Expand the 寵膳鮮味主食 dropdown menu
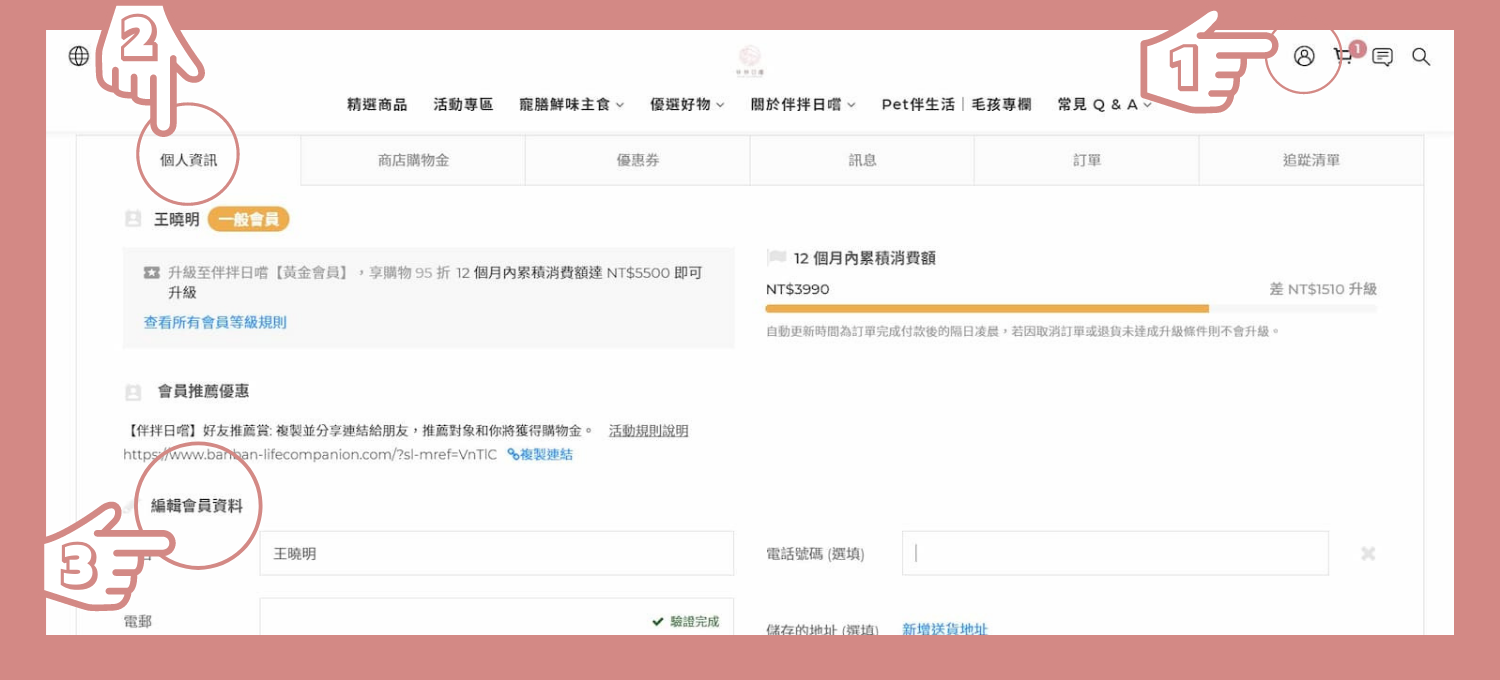The width and height of the screenshot is (1500, 680). pos(571,104)
